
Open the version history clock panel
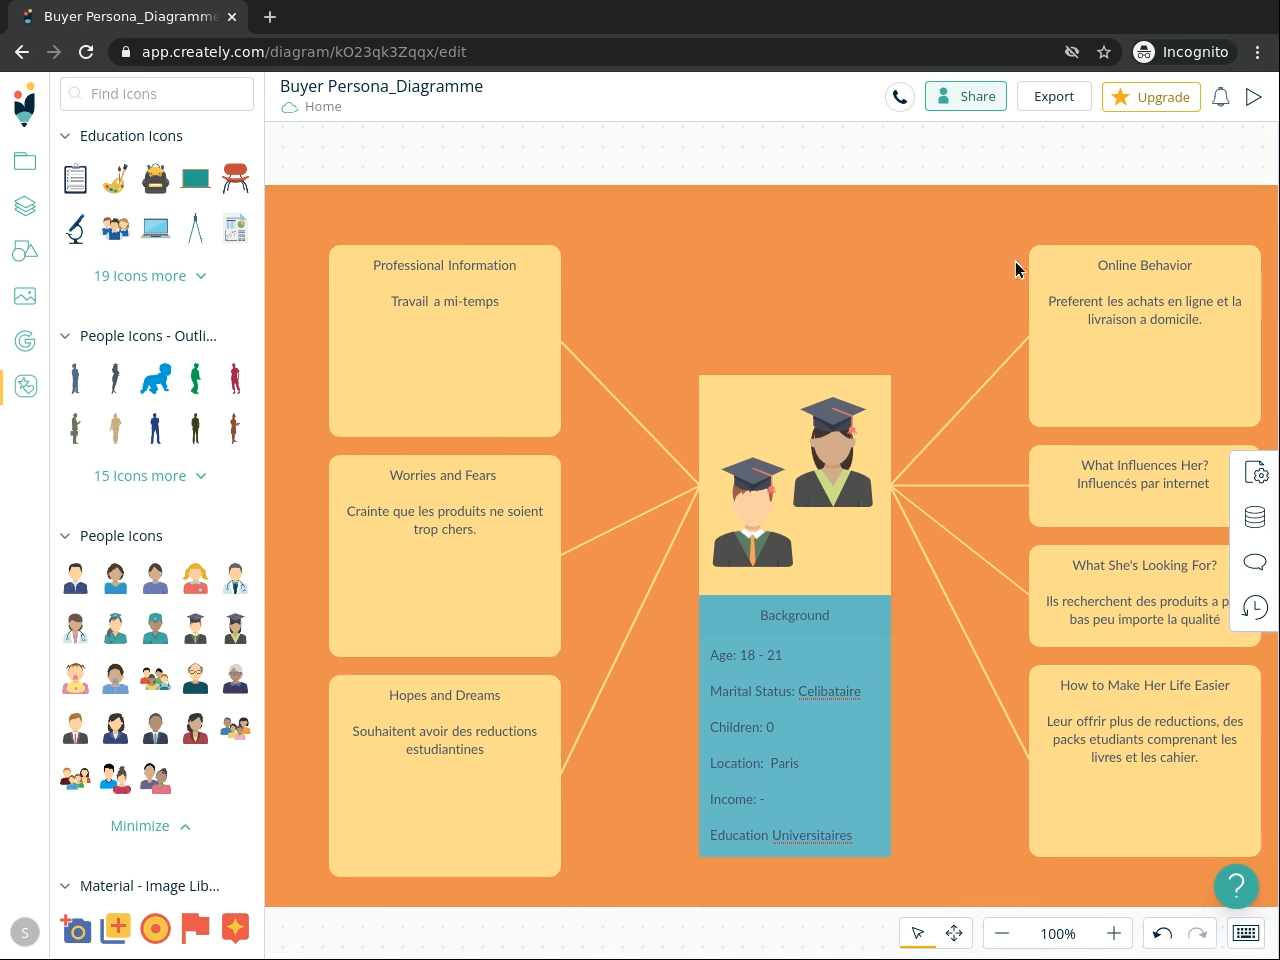coord(1255,607)
